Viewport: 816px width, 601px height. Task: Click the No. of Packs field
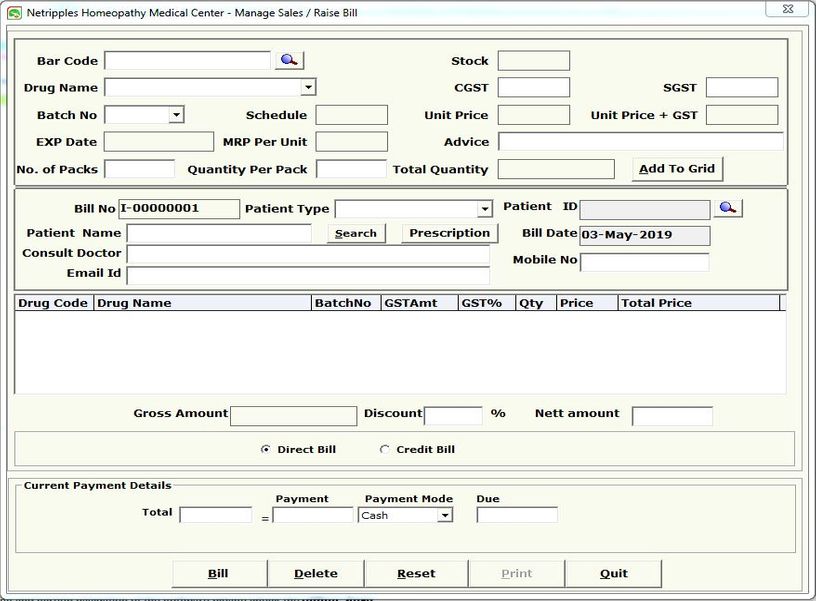(139, 169)
